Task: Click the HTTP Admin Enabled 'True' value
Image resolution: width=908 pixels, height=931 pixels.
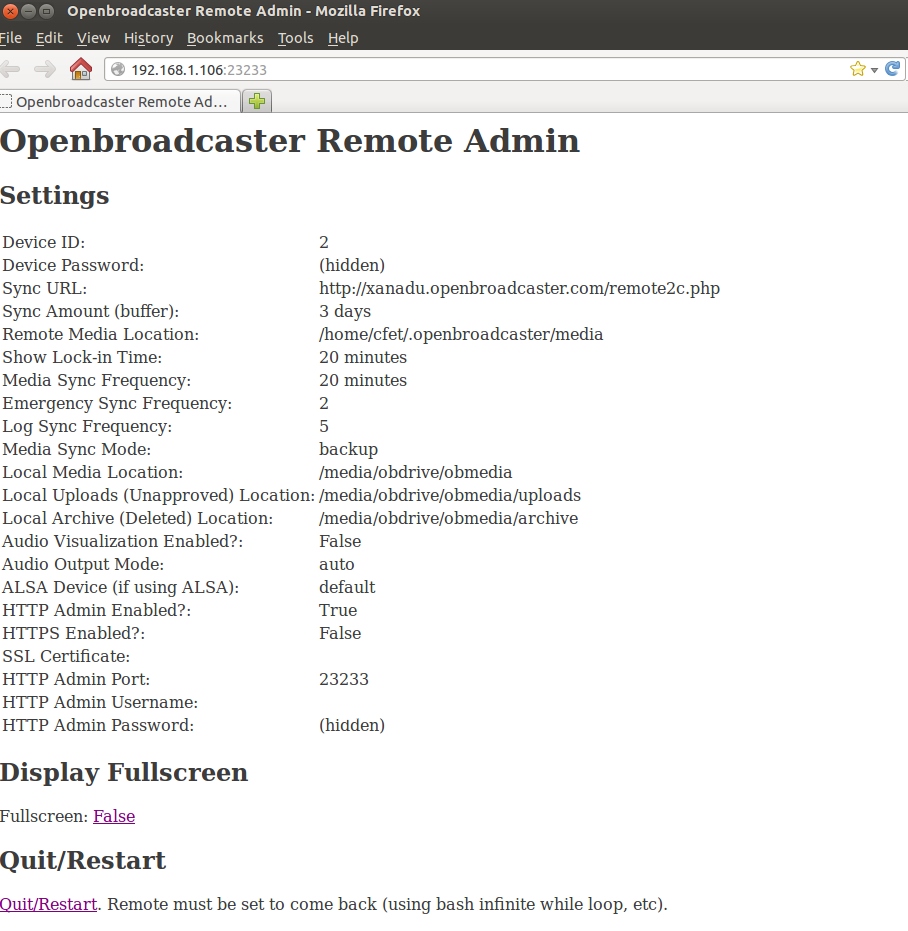Action: (x=338, y=610)
